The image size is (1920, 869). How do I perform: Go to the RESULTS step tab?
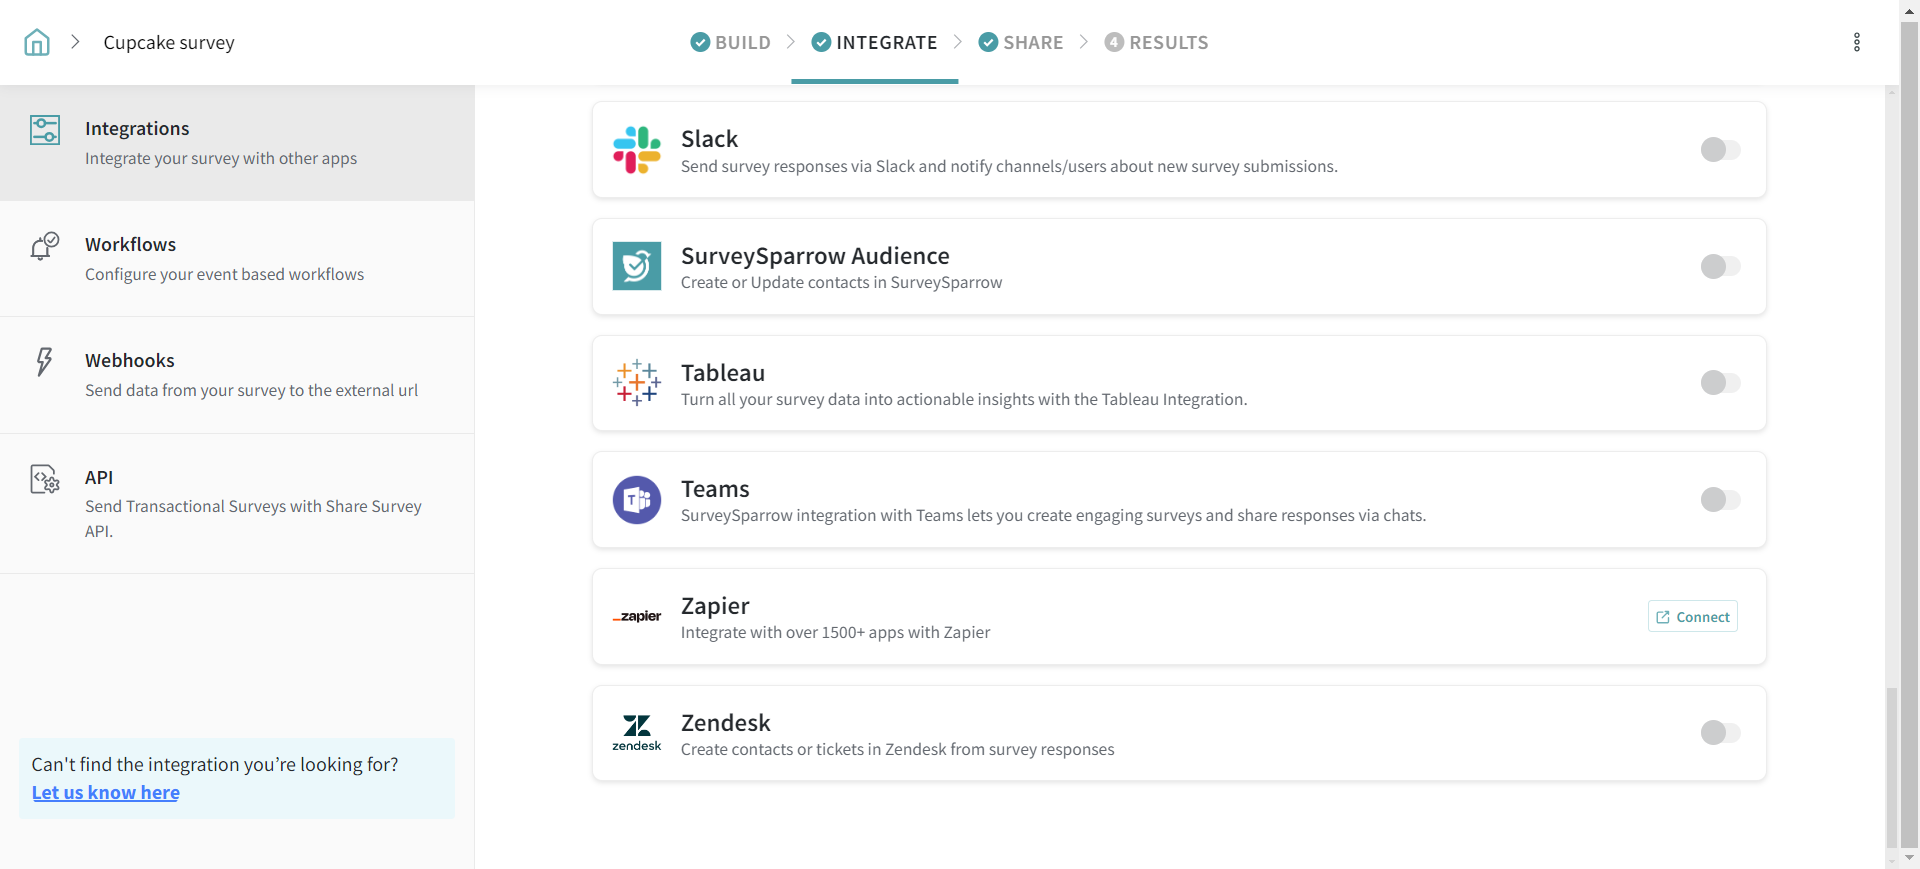pyautogui.click(x=1157, y=42)
